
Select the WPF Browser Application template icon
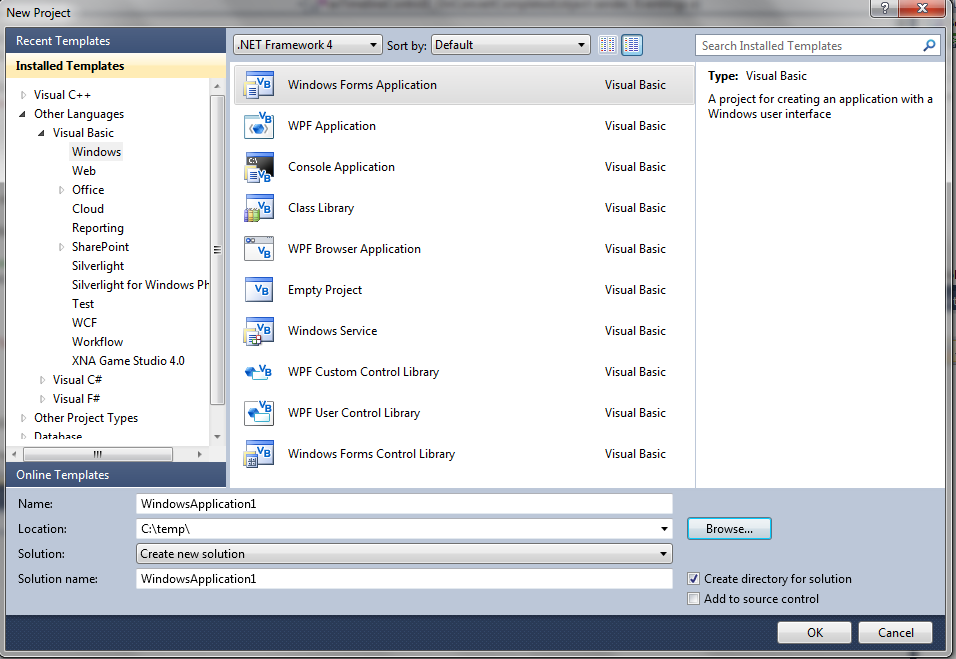pyautogui.click(x=258, y=248)
